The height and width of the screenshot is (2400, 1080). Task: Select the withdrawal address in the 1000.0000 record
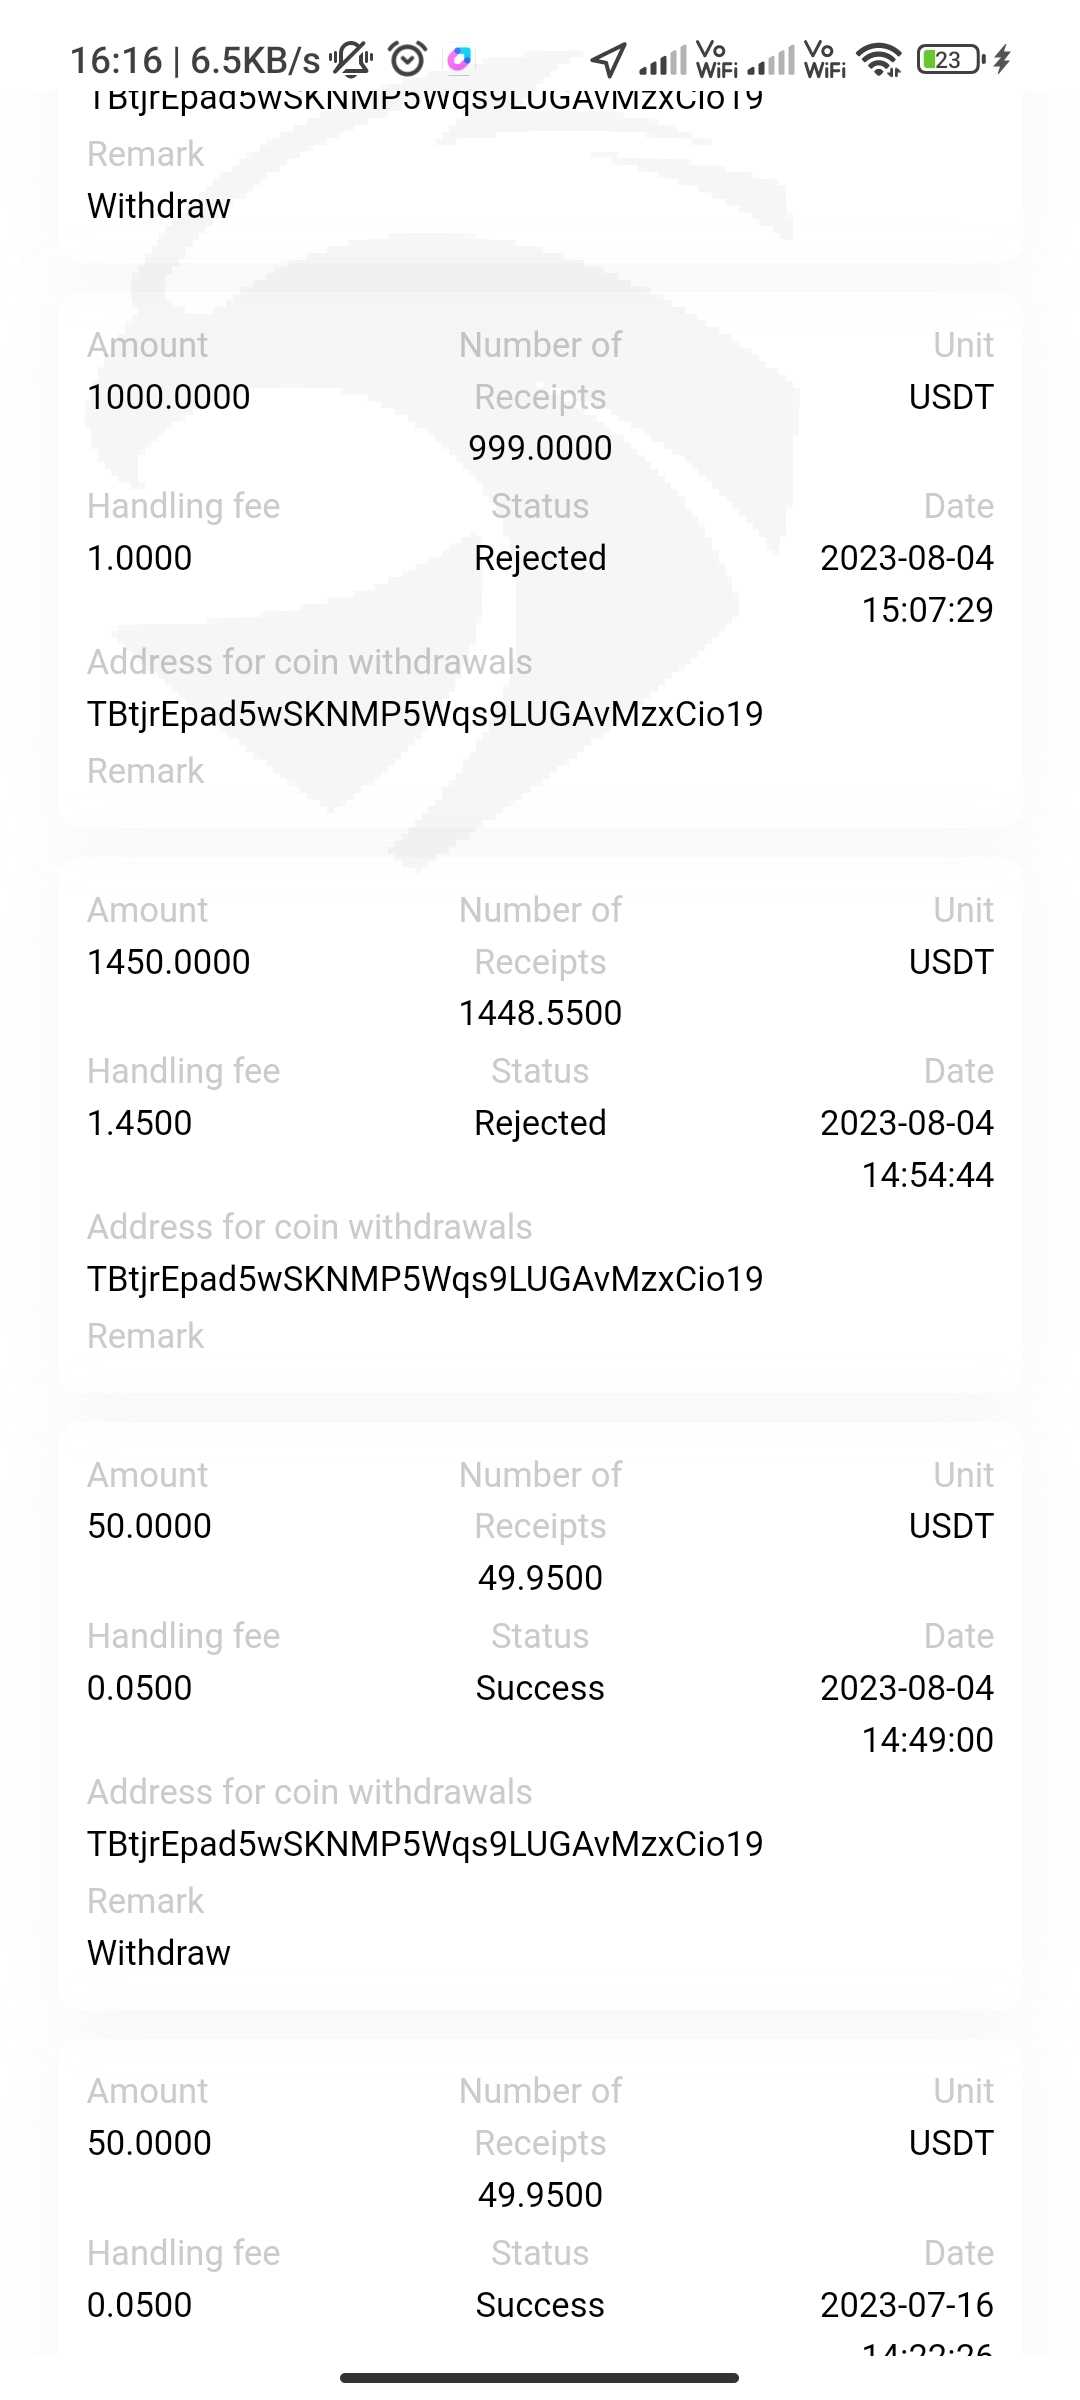click(425, 714)
